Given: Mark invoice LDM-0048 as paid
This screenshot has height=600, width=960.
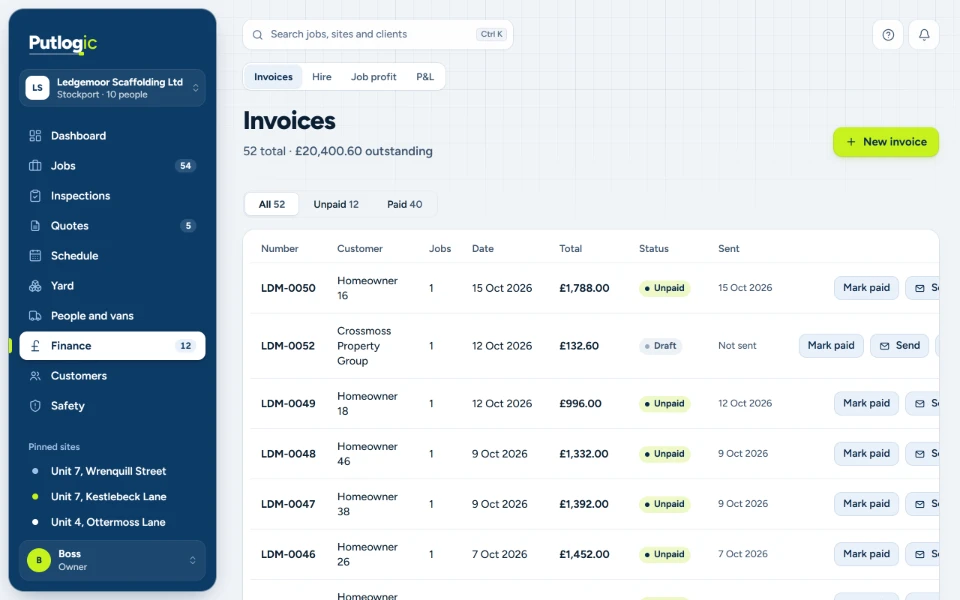Looking at the screenshot, I should [866, 454].
